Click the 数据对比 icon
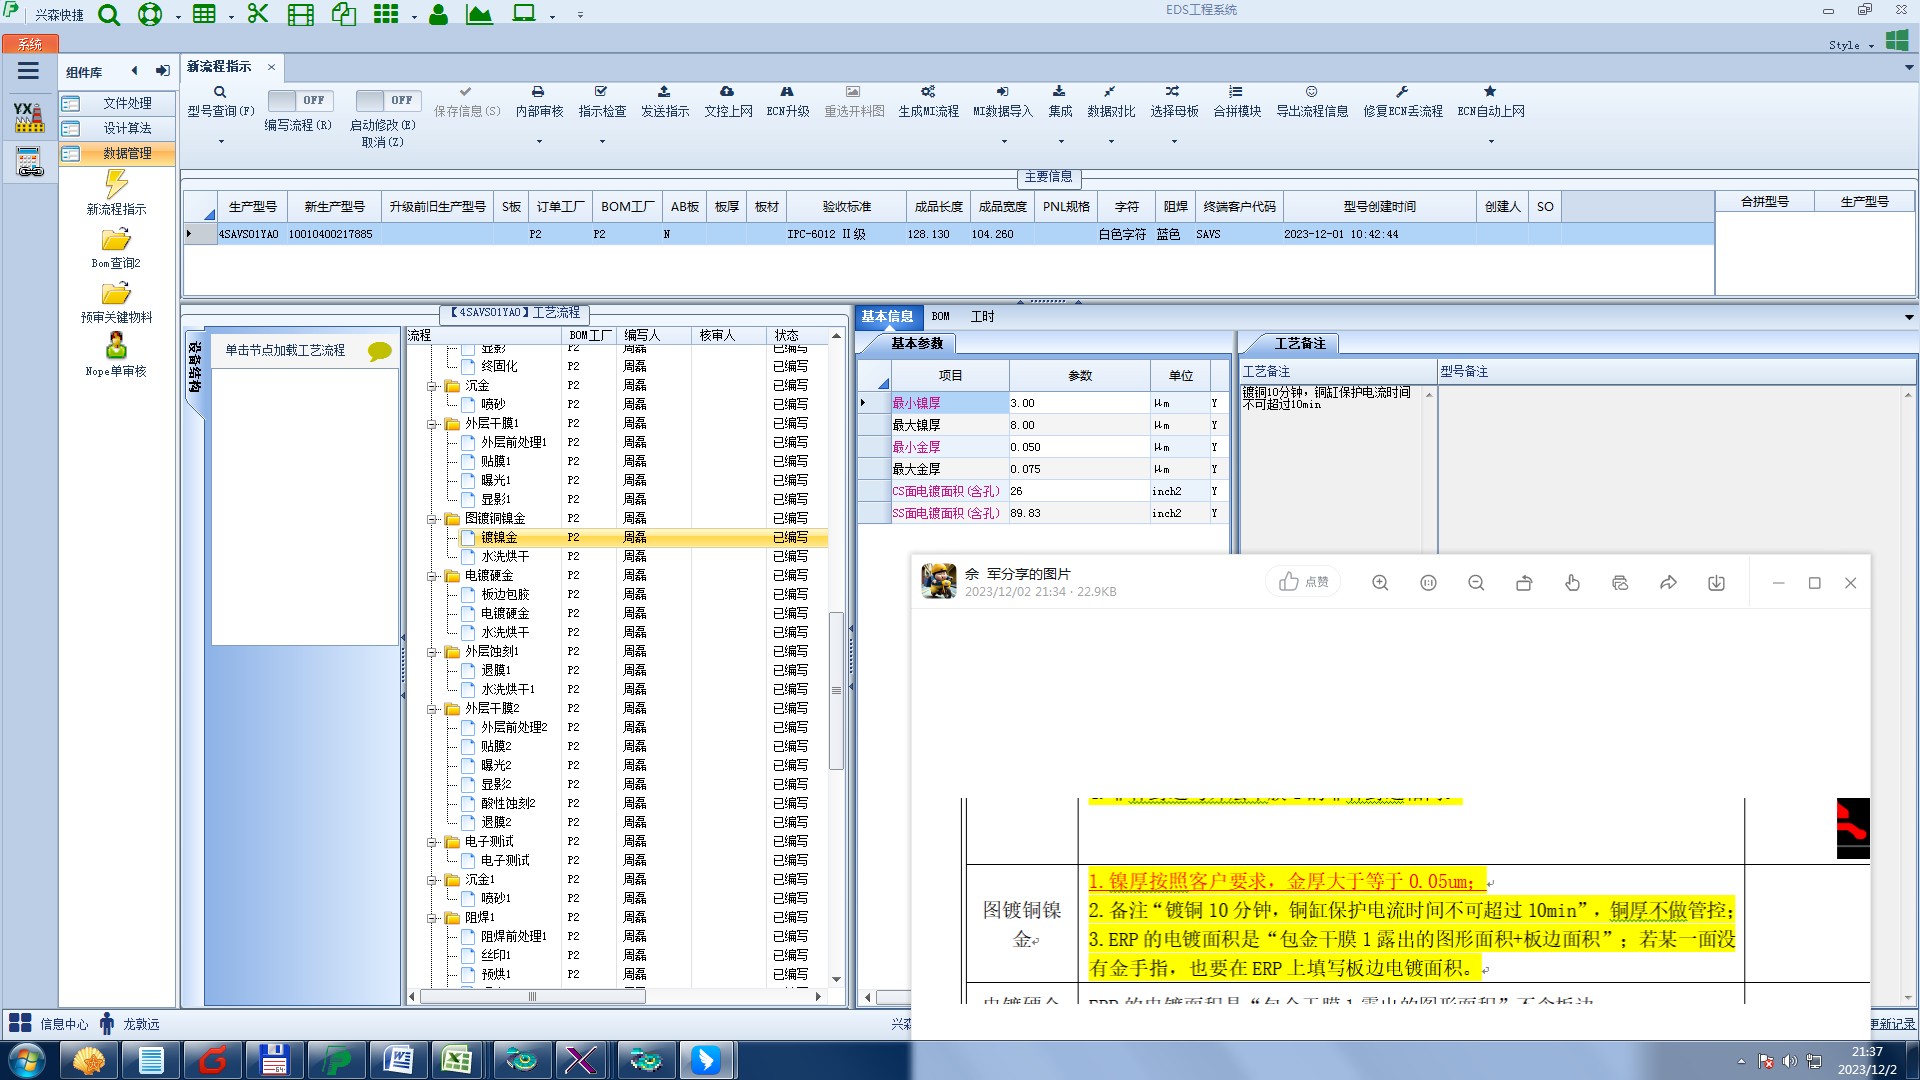This screenshot has height=1080, width=1920. pyautogui.click(x=1110, y=92)
